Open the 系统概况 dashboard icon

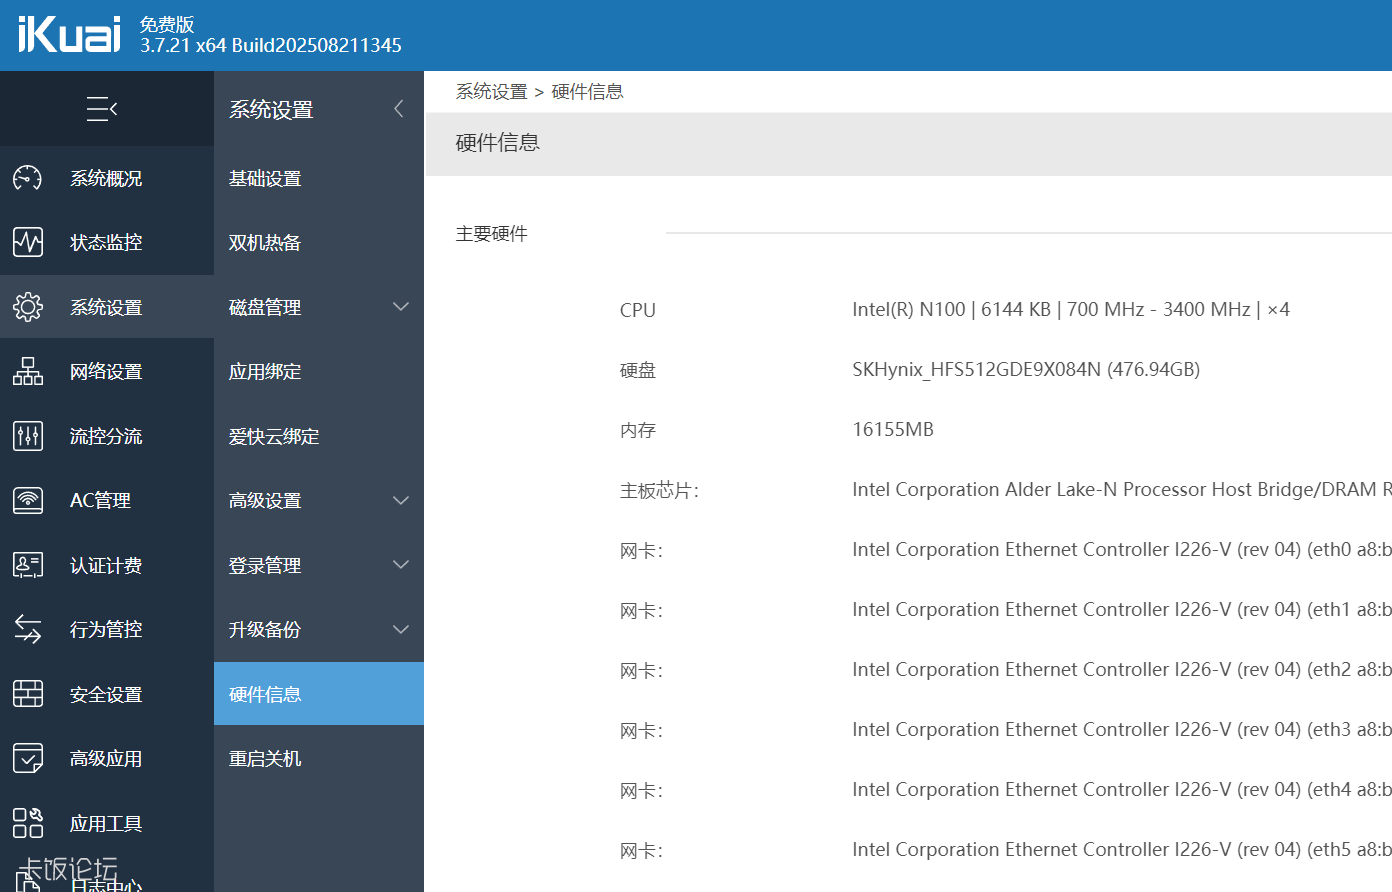tap(28, 178)
